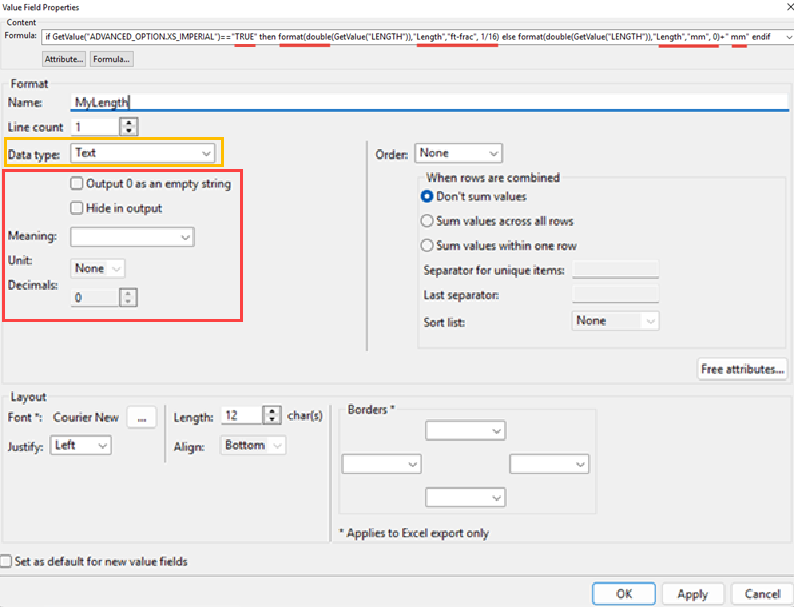Open the Data type dropdown
Viewport: 794px width, 607px height.
pyautogui.click(x=143, y=153)
